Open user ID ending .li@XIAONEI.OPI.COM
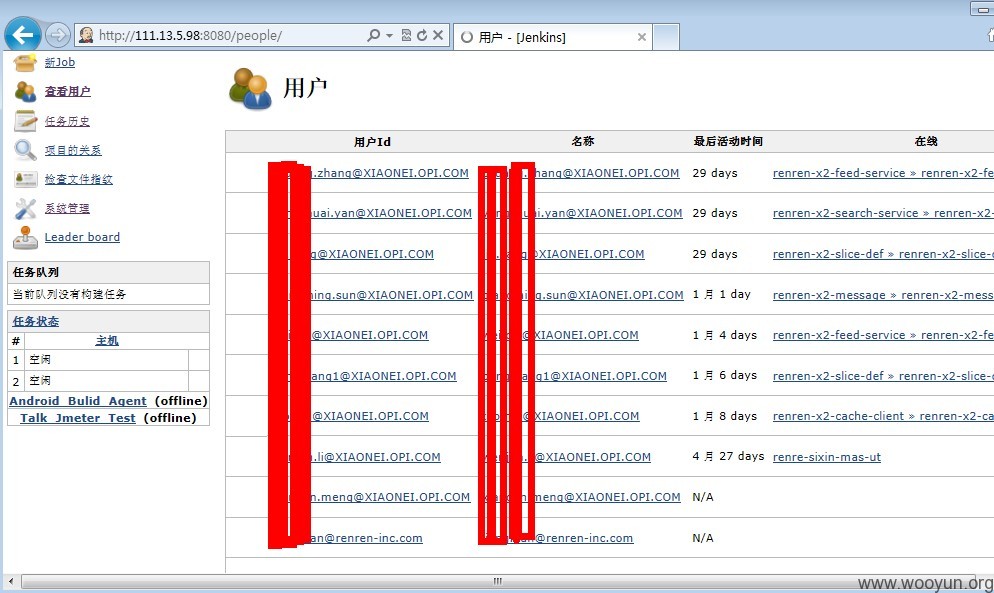Viewport: 994px width, 593px height. tap(375, 457)
